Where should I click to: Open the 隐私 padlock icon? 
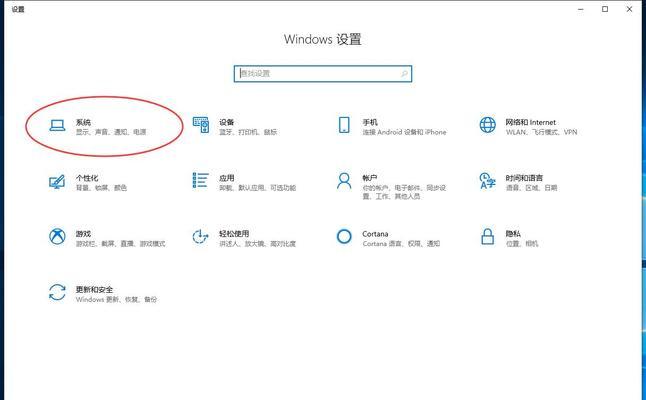click(487, 236)
